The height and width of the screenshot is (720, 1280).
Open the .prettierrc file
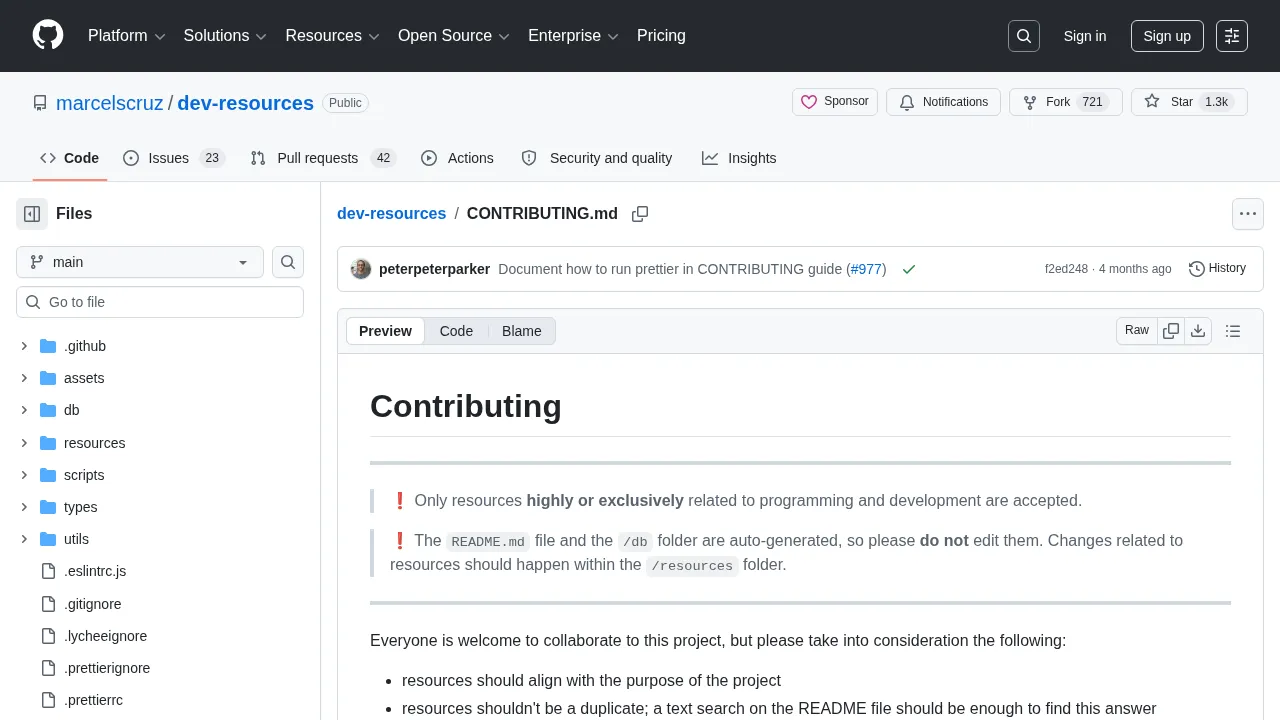(93, 700)
